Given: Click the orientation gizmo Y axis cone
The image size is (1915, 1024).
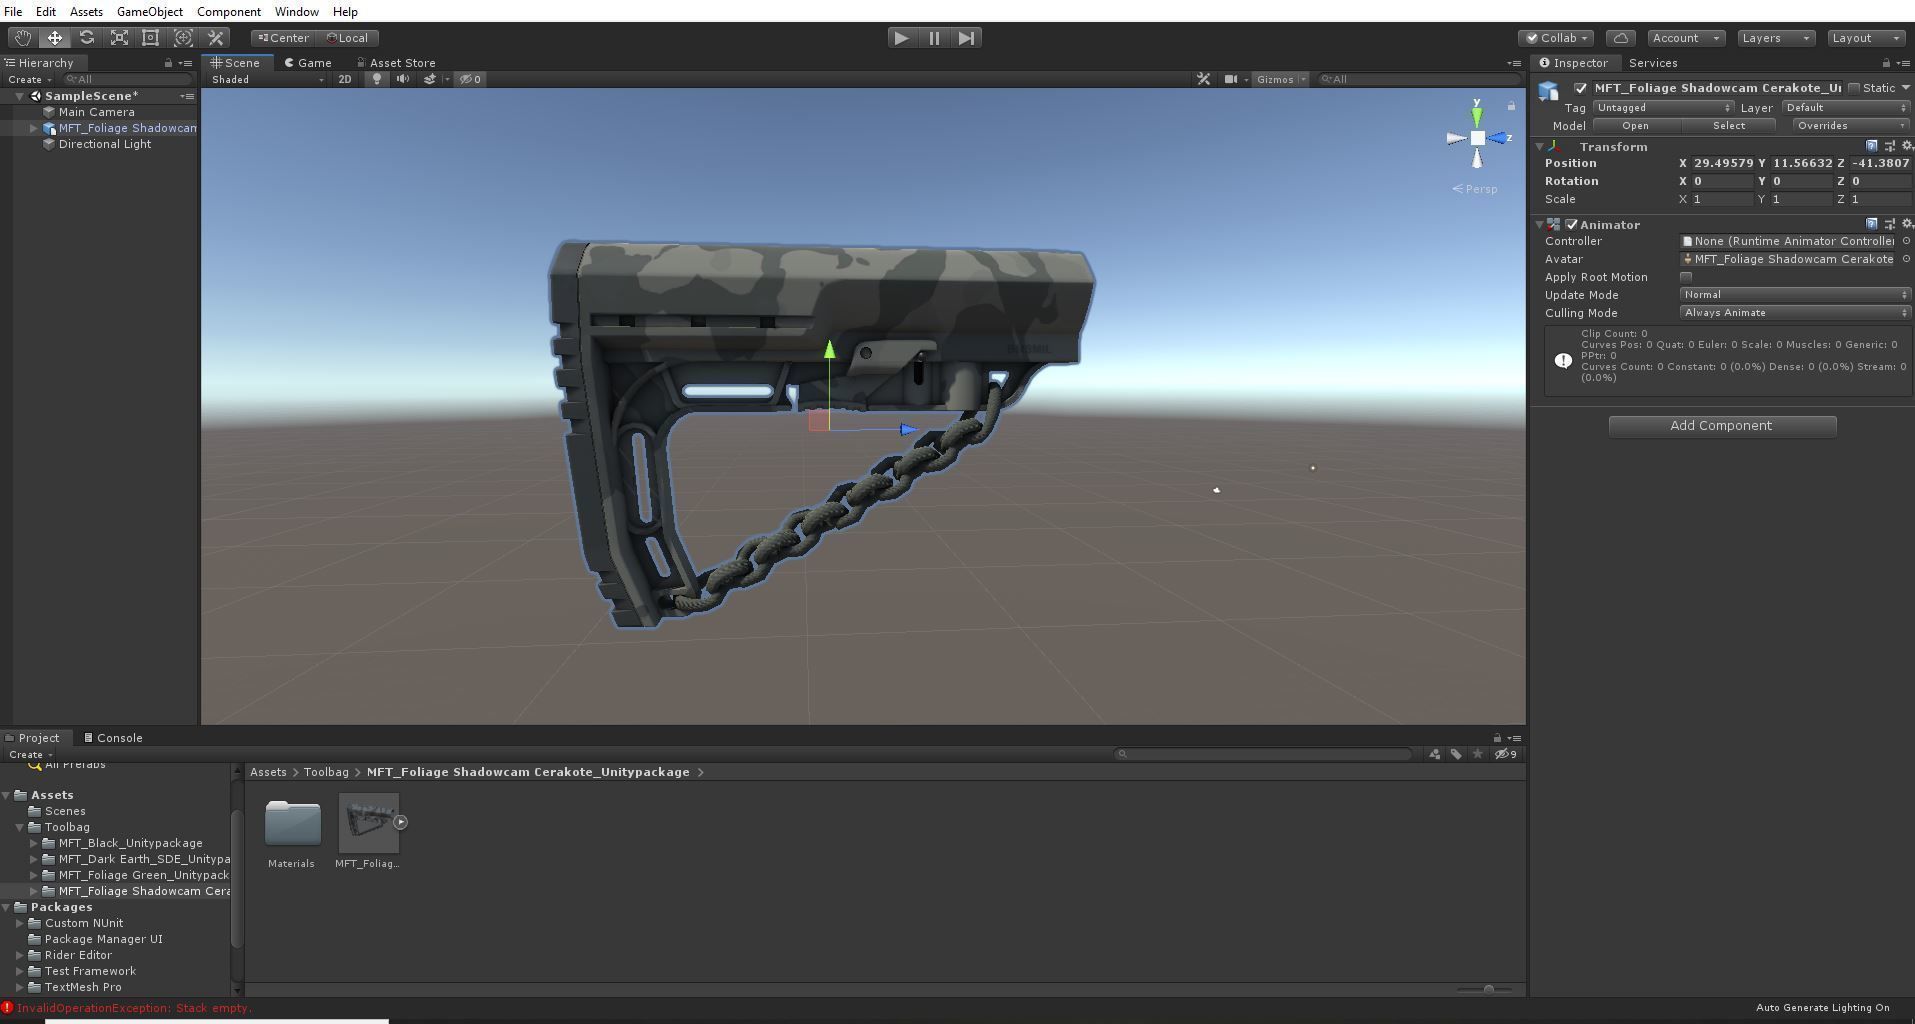Looking at the screenshot, I should tap(1477, 116).
